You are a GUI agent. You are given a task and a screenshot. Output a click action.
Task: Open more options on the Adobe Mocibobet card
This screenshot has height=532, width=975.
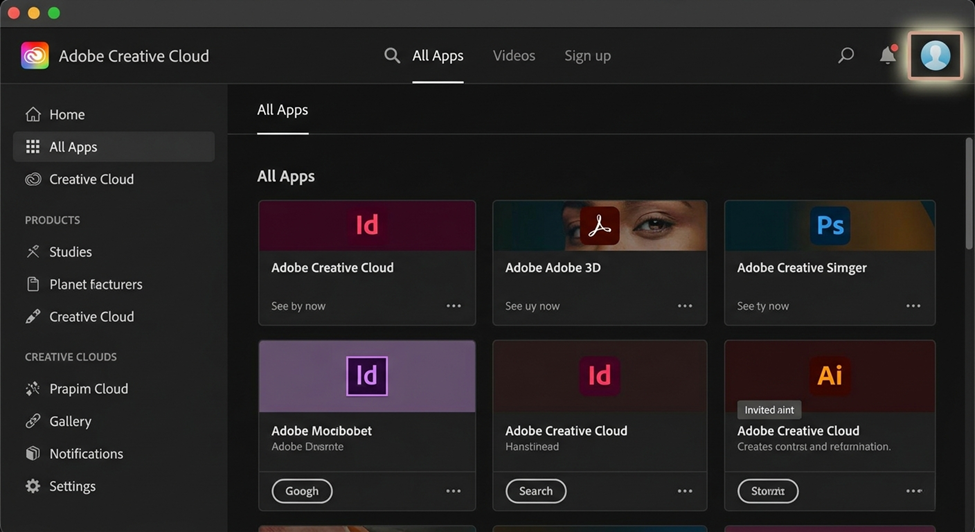454,491
